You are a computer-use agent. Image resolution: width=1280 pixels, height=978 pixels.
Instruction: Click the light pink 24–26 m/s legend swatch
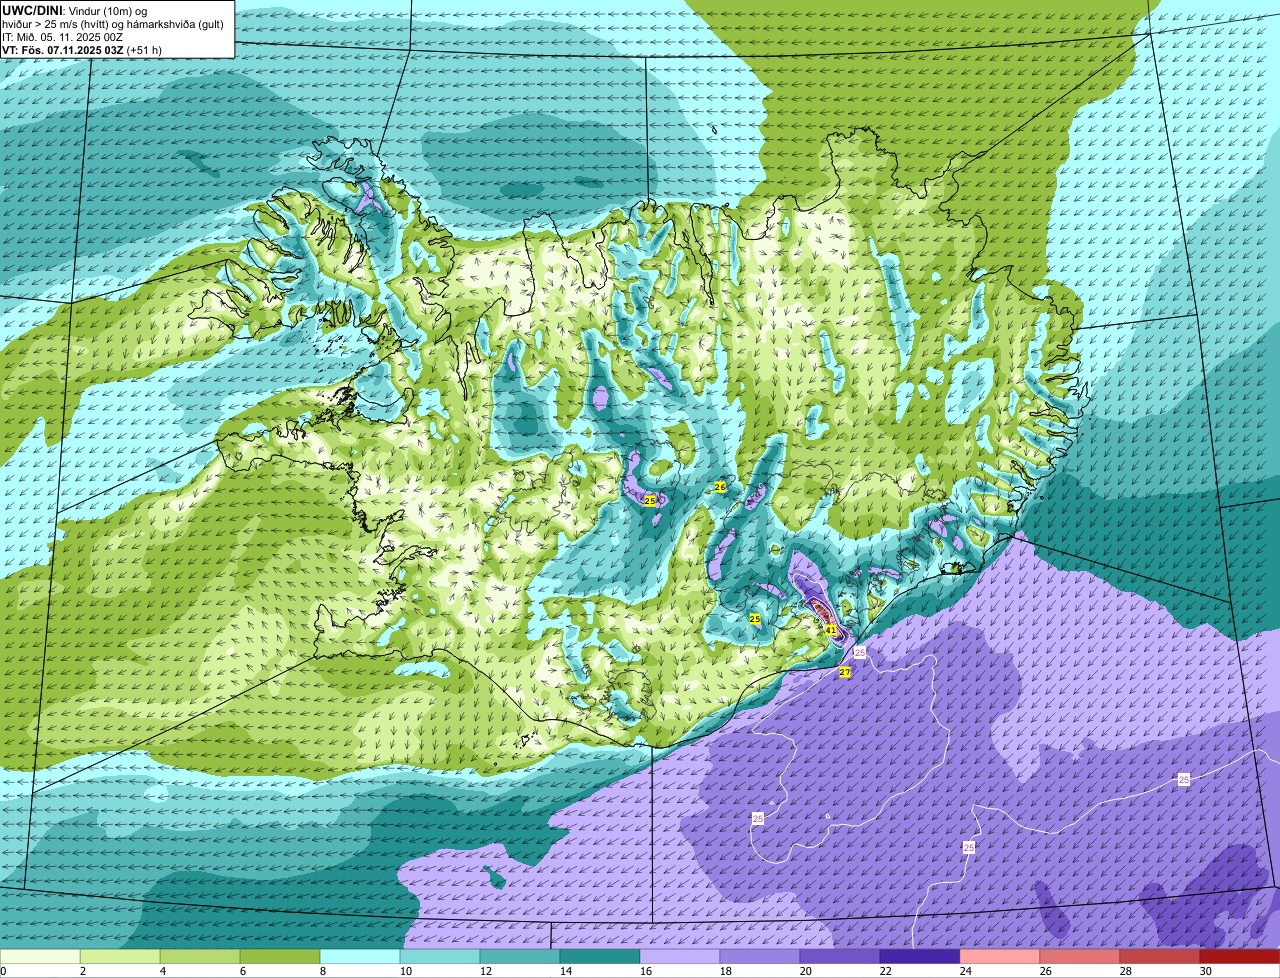pyautogui.click(x=1000, y=957)
